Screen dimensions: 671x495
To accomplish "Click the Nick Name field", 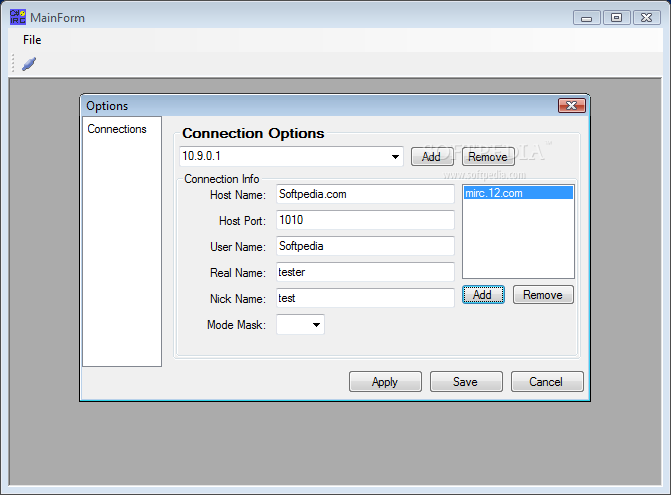I will 365,298.
